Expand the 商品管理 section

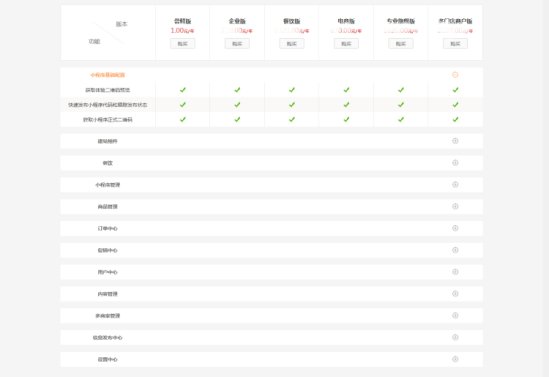(x=455, y=206)
